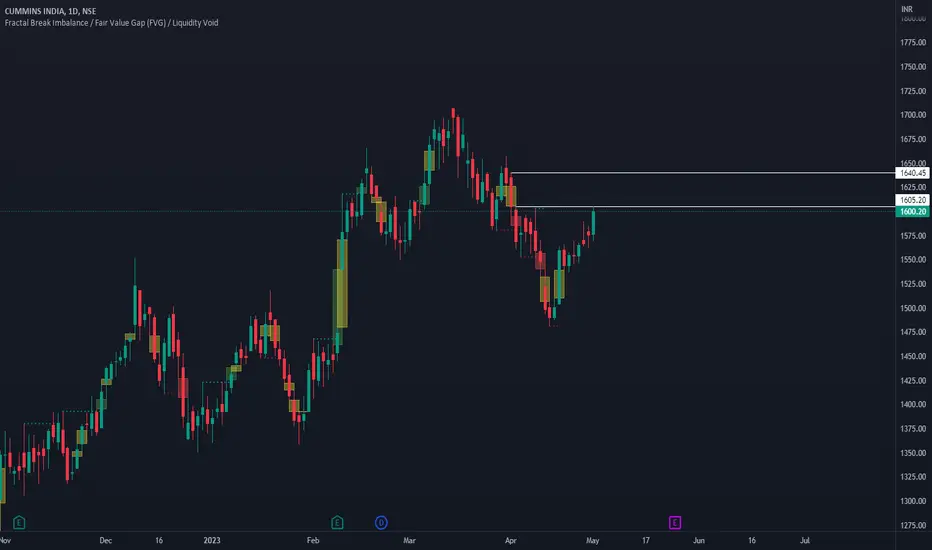Click the Jul label on the time axis
Viewport: 932px width, 550px height.
click(805, 540)
